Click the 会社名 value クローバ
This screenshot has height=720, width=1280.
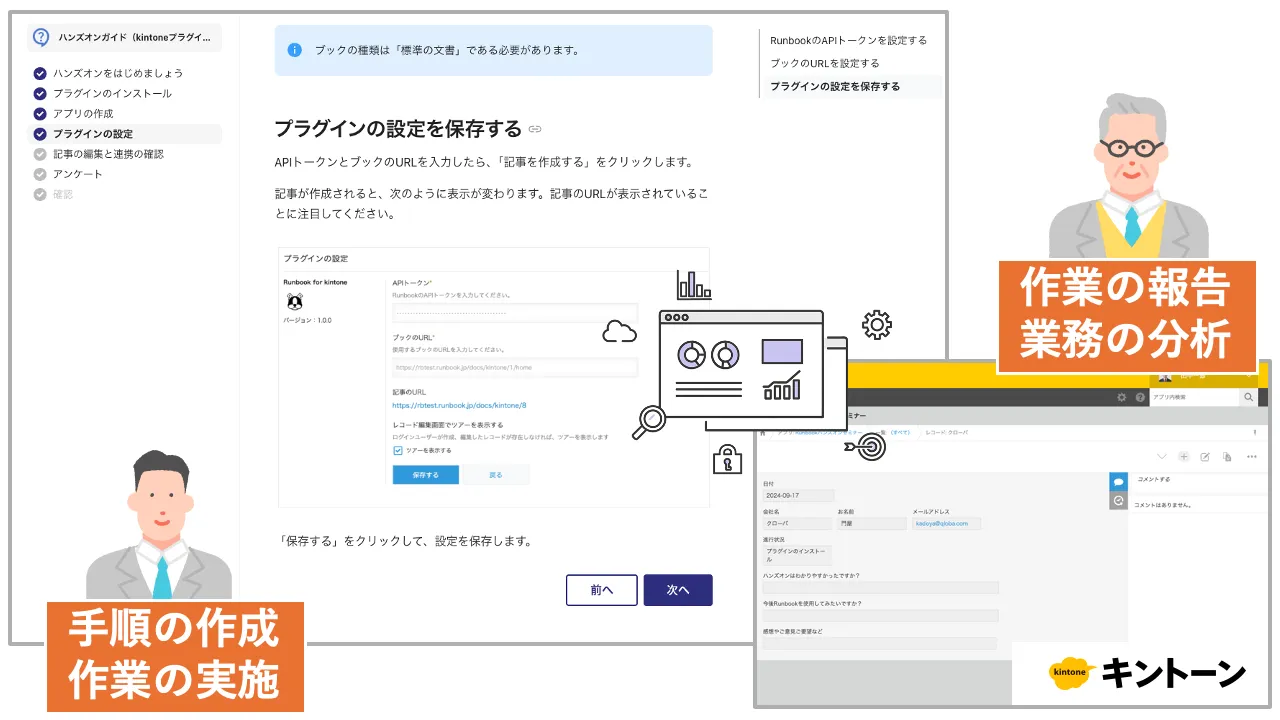(797, 523)
